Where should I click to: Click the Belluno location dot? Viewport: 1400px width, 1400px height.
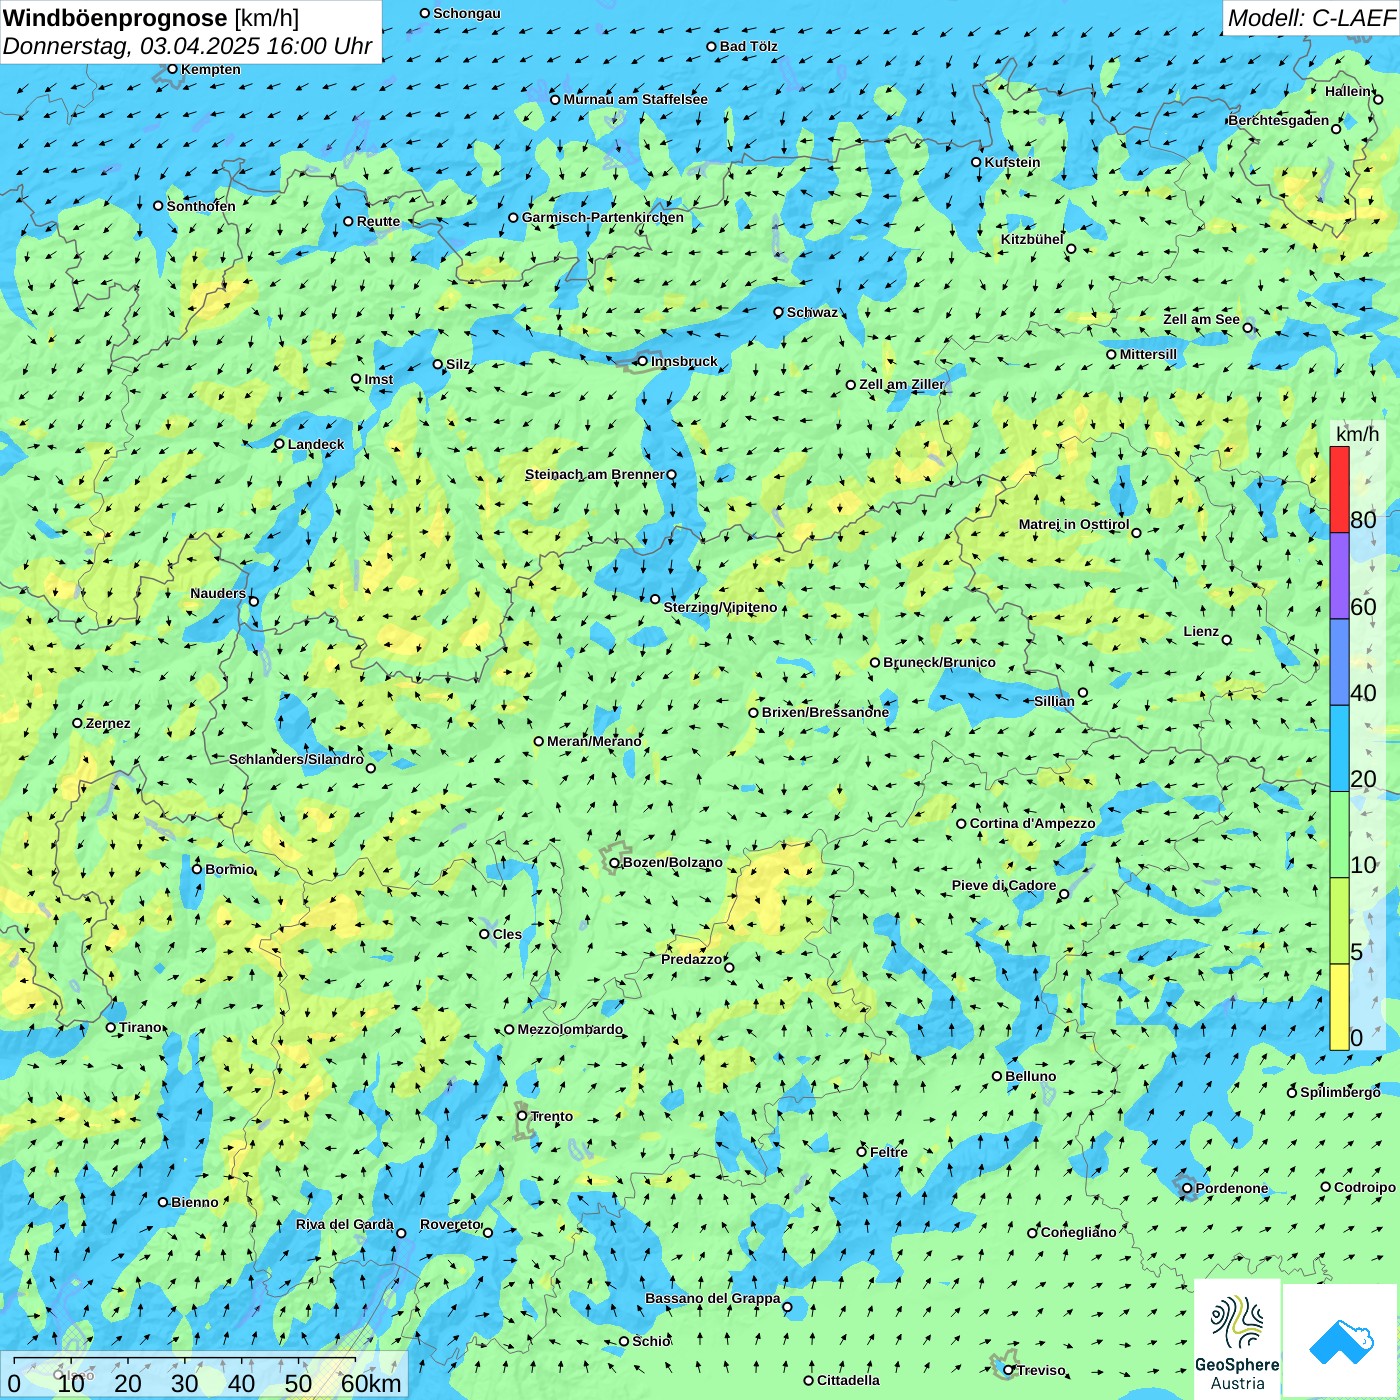coord(997,1076)
